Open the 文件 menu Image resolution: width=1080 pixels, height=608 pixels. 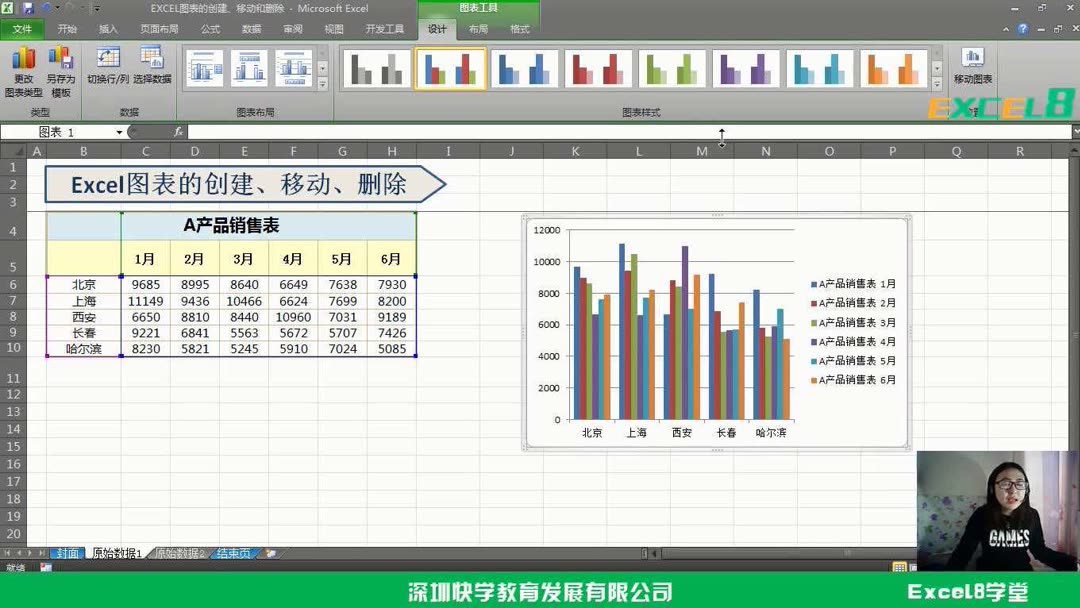[23, 29]
